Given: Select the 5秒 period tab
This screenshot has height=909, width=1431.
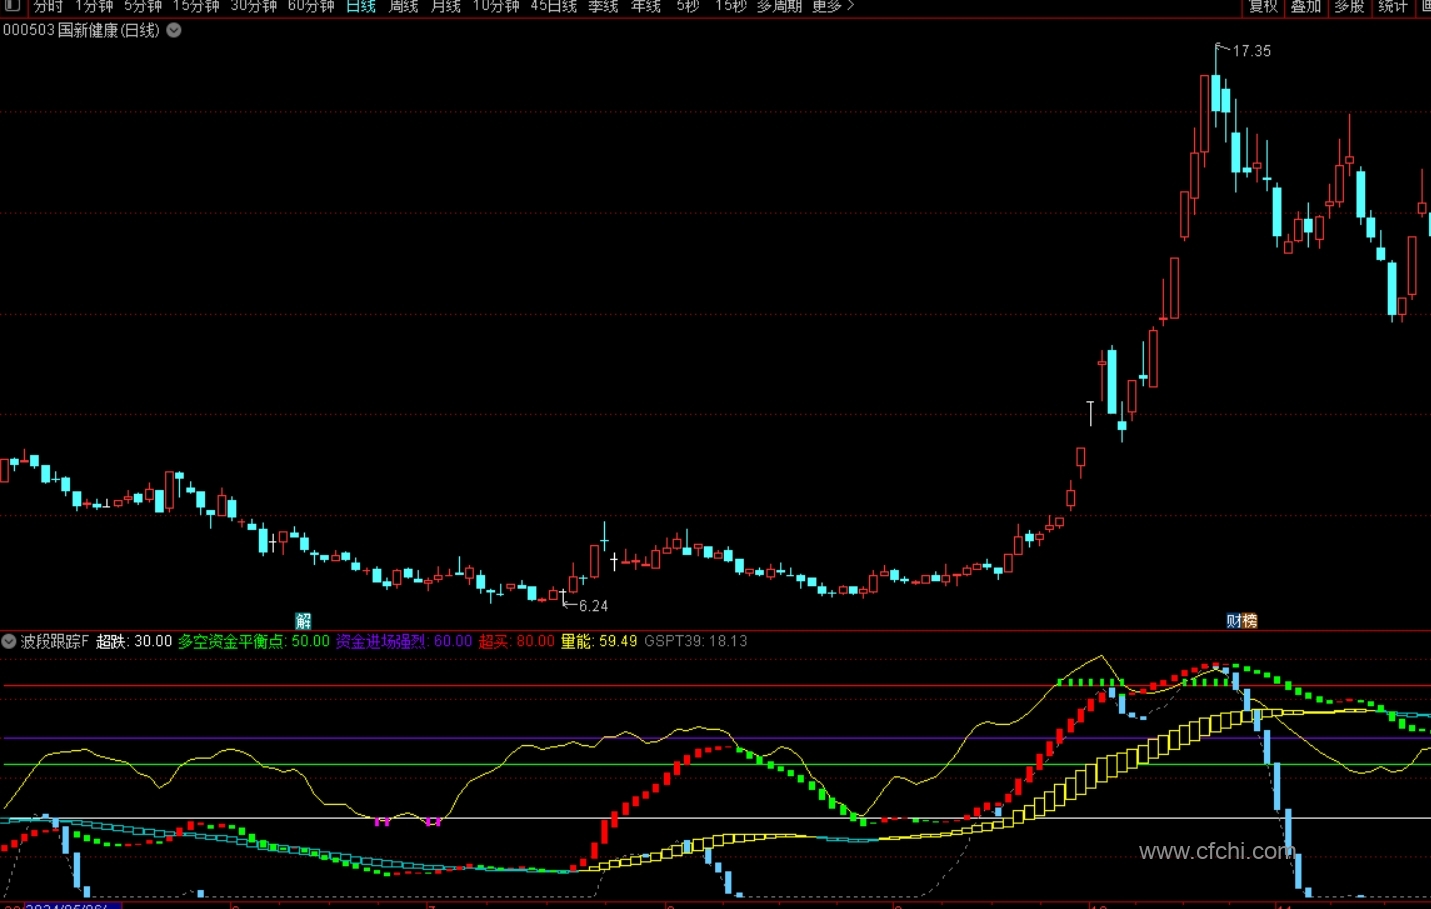Looking at the screenshot, I should tap(688, 6).
